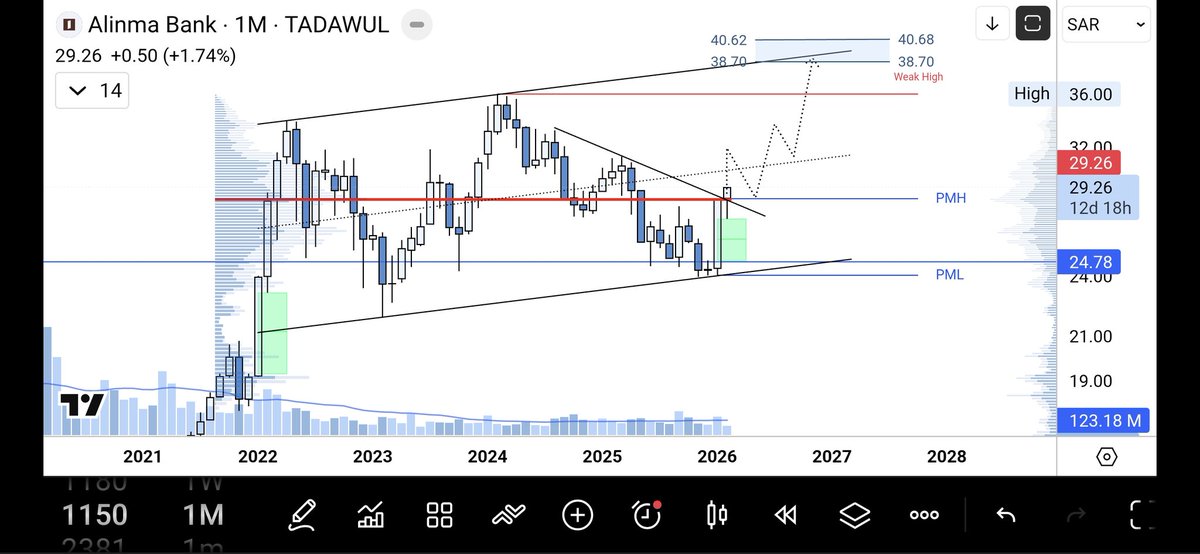Undo the last action
The image size is (1200, 554).
(x=1006, y=515)
